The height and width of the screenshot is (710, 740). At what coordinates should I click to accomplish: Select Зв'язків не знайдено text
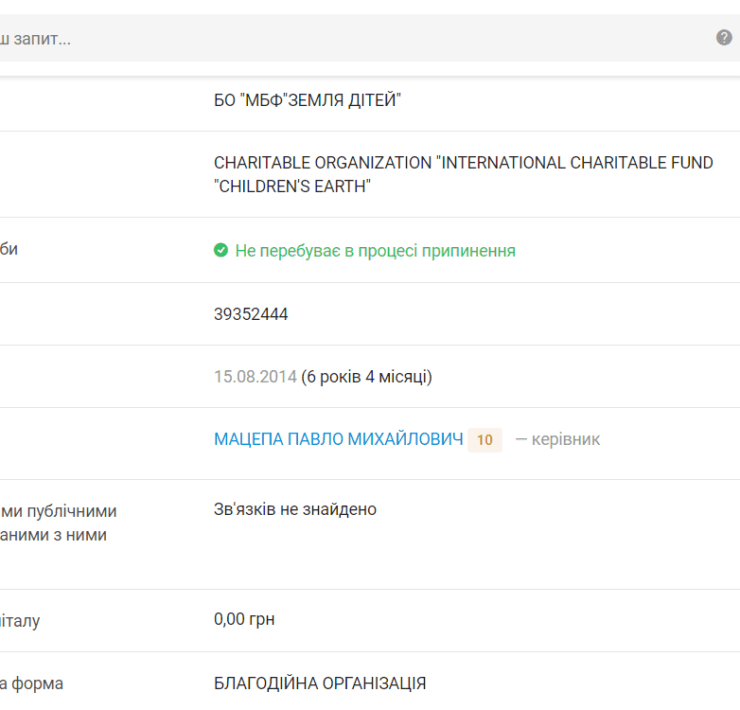pos(295,509)
